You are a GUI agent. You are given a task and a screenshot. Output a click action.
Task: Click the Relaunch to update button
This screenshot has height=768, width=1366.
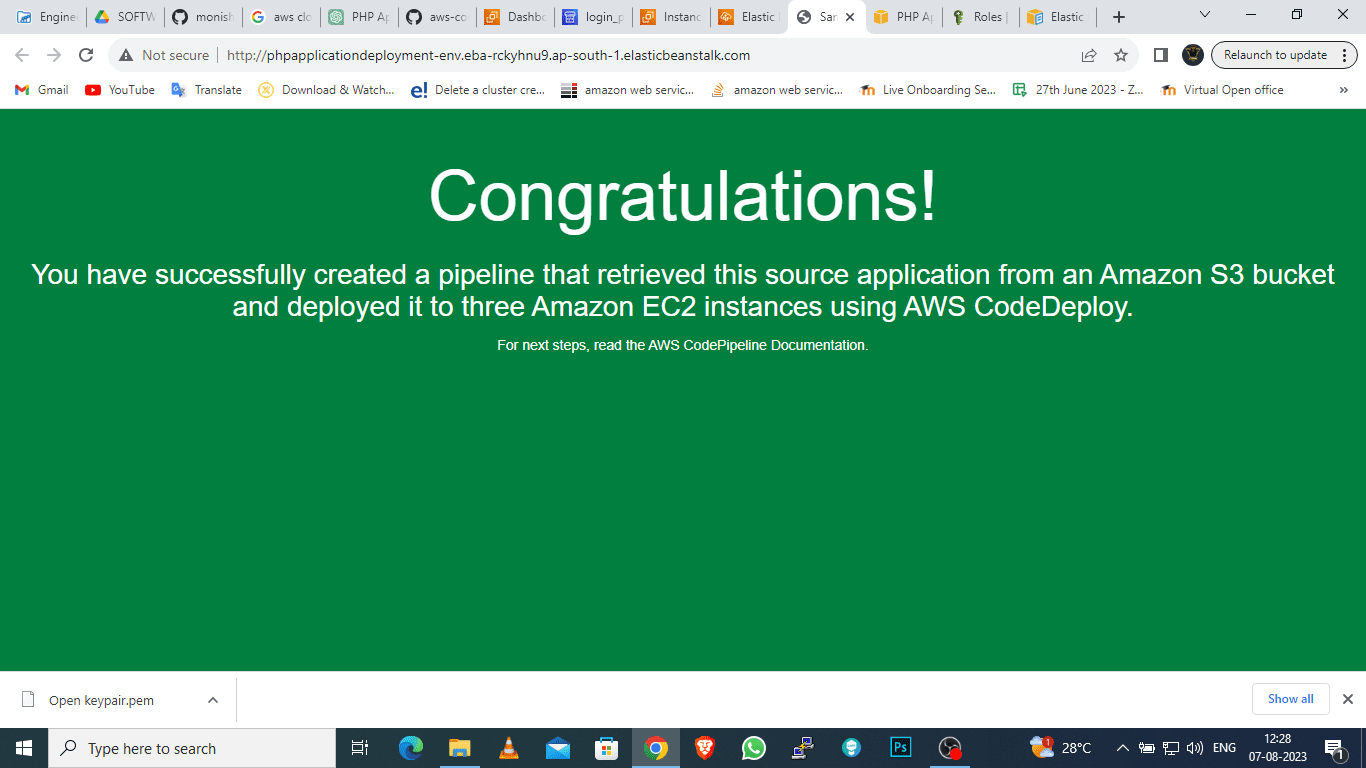coord(1283,55)
